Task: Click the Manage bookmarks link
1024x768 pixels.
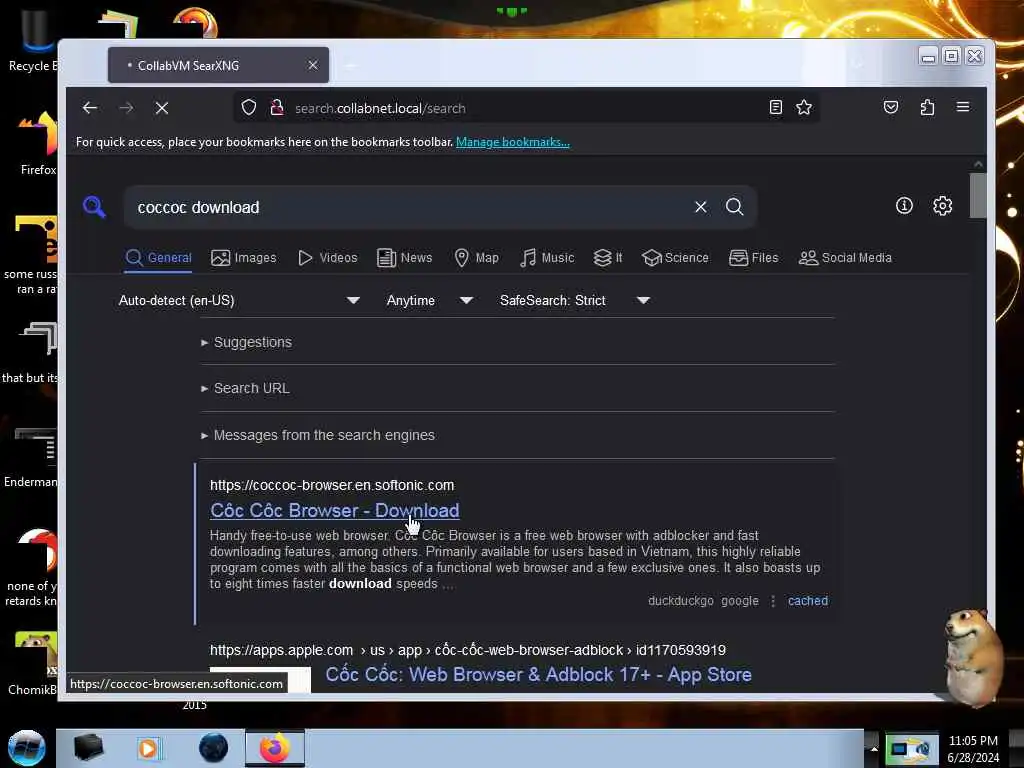Action: tap(513, 142)
